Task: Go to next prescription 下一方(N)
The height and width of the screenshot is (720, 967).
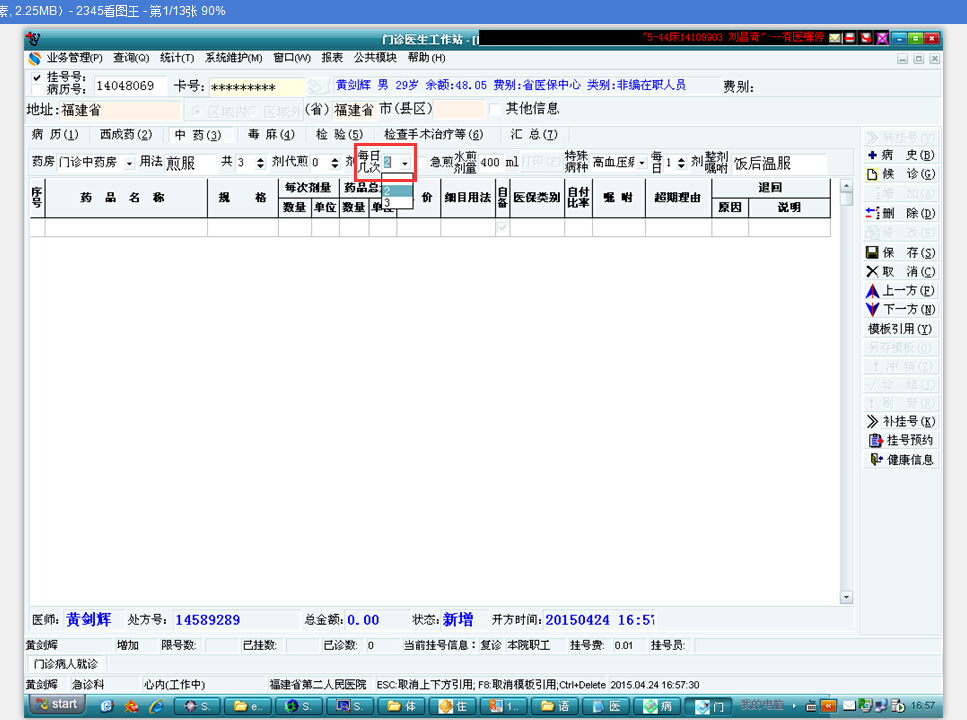Action: 900,309
